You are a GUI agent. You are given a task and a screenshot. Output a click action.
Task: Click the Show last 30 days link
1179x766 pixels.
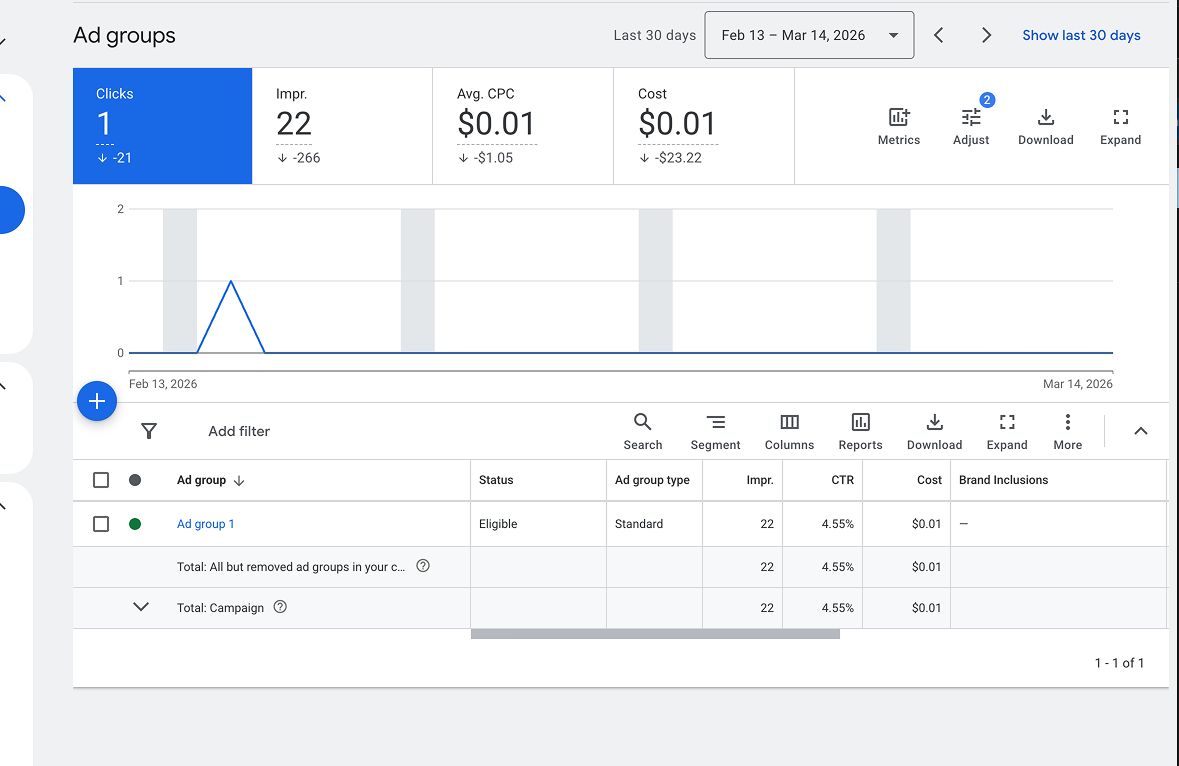1081,35
